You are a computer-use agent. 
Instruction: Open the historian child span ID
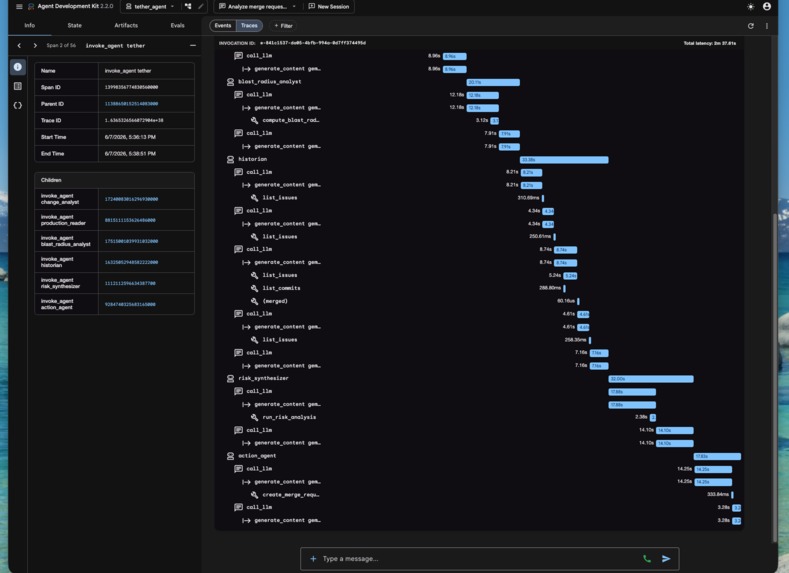click(131, 263)
